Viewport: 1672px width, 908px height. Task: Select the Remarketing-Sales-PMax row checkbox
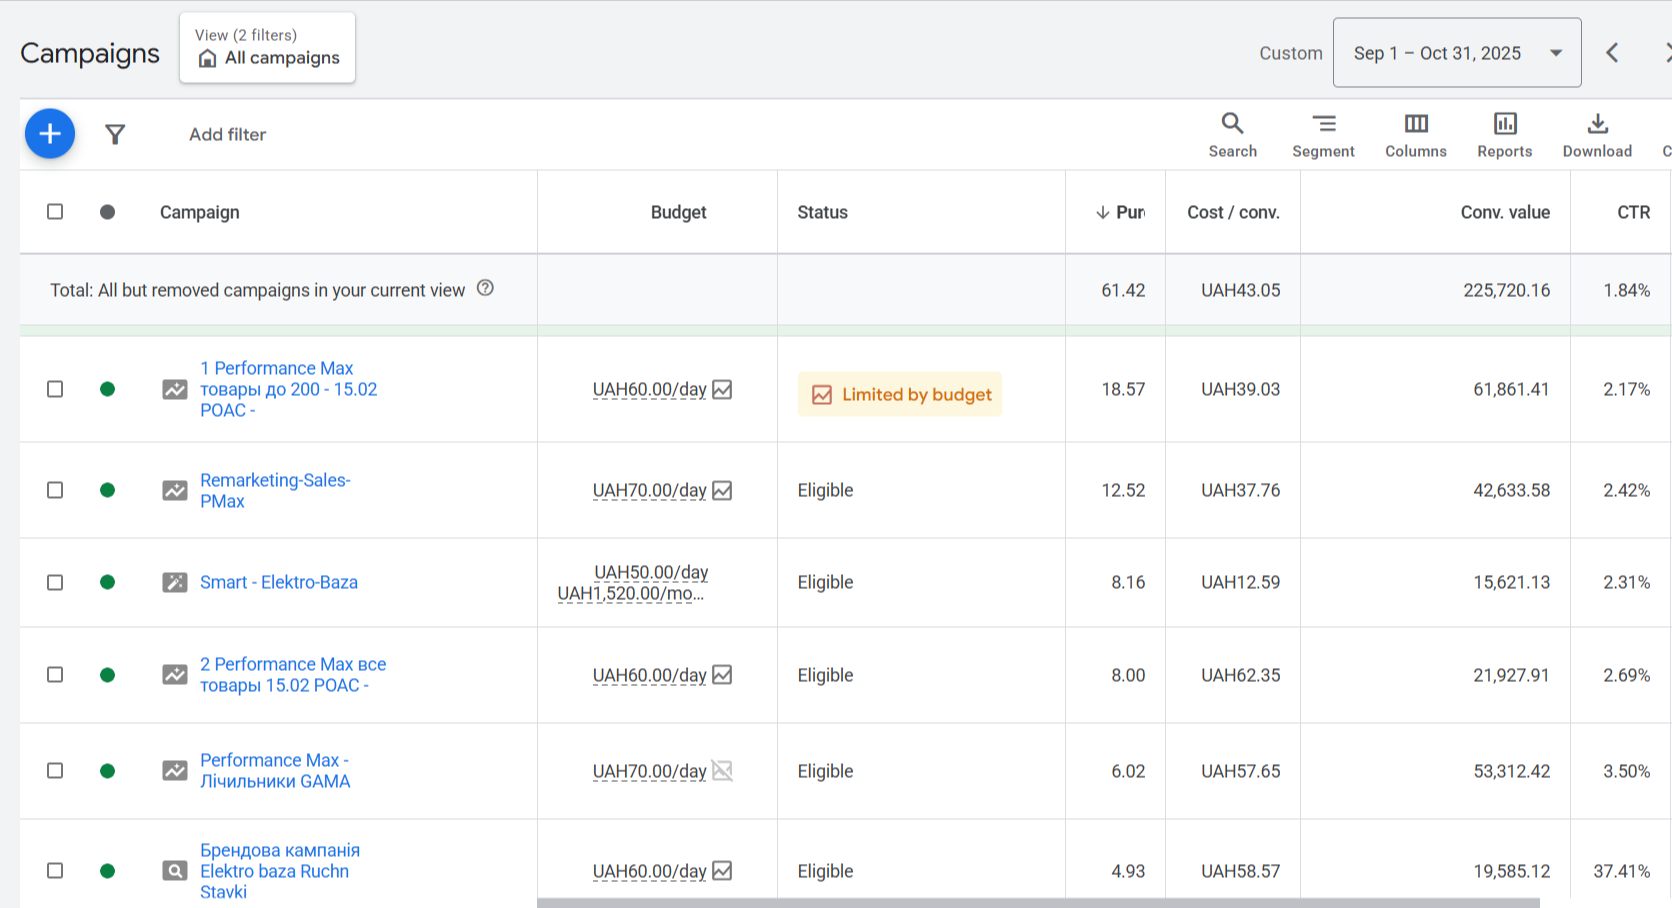[x=55, y=490]
